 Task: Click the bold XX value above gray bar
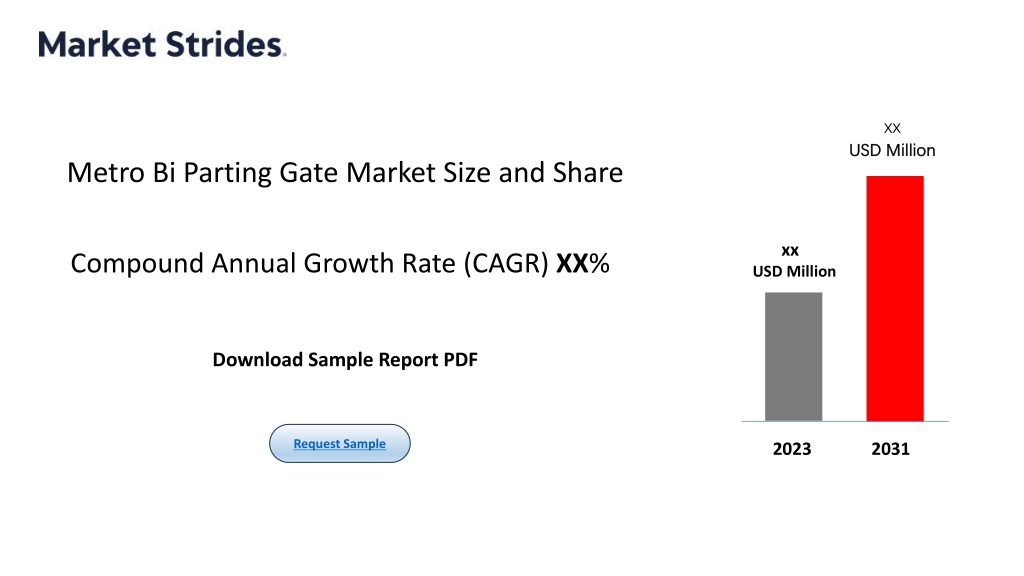[790, 251]
